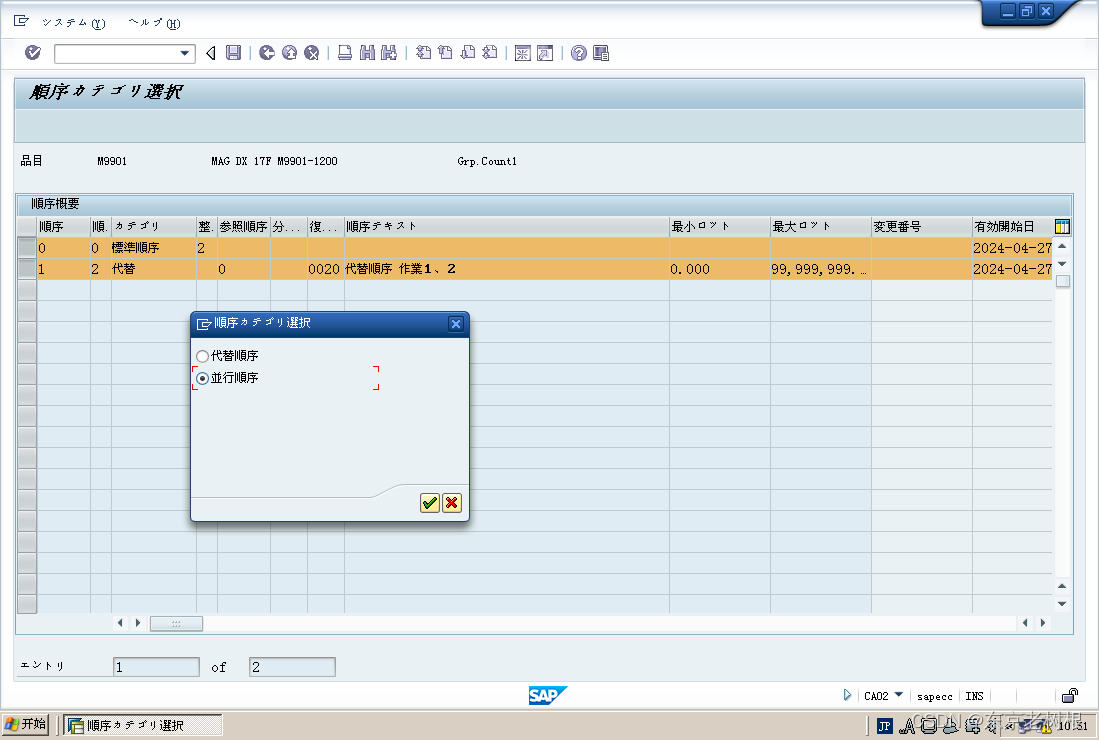Screen dimensions: 1099x740
Task: Confirm the dialog with the green checkmark
Action: pyautogui.click(x=430, y=503)
